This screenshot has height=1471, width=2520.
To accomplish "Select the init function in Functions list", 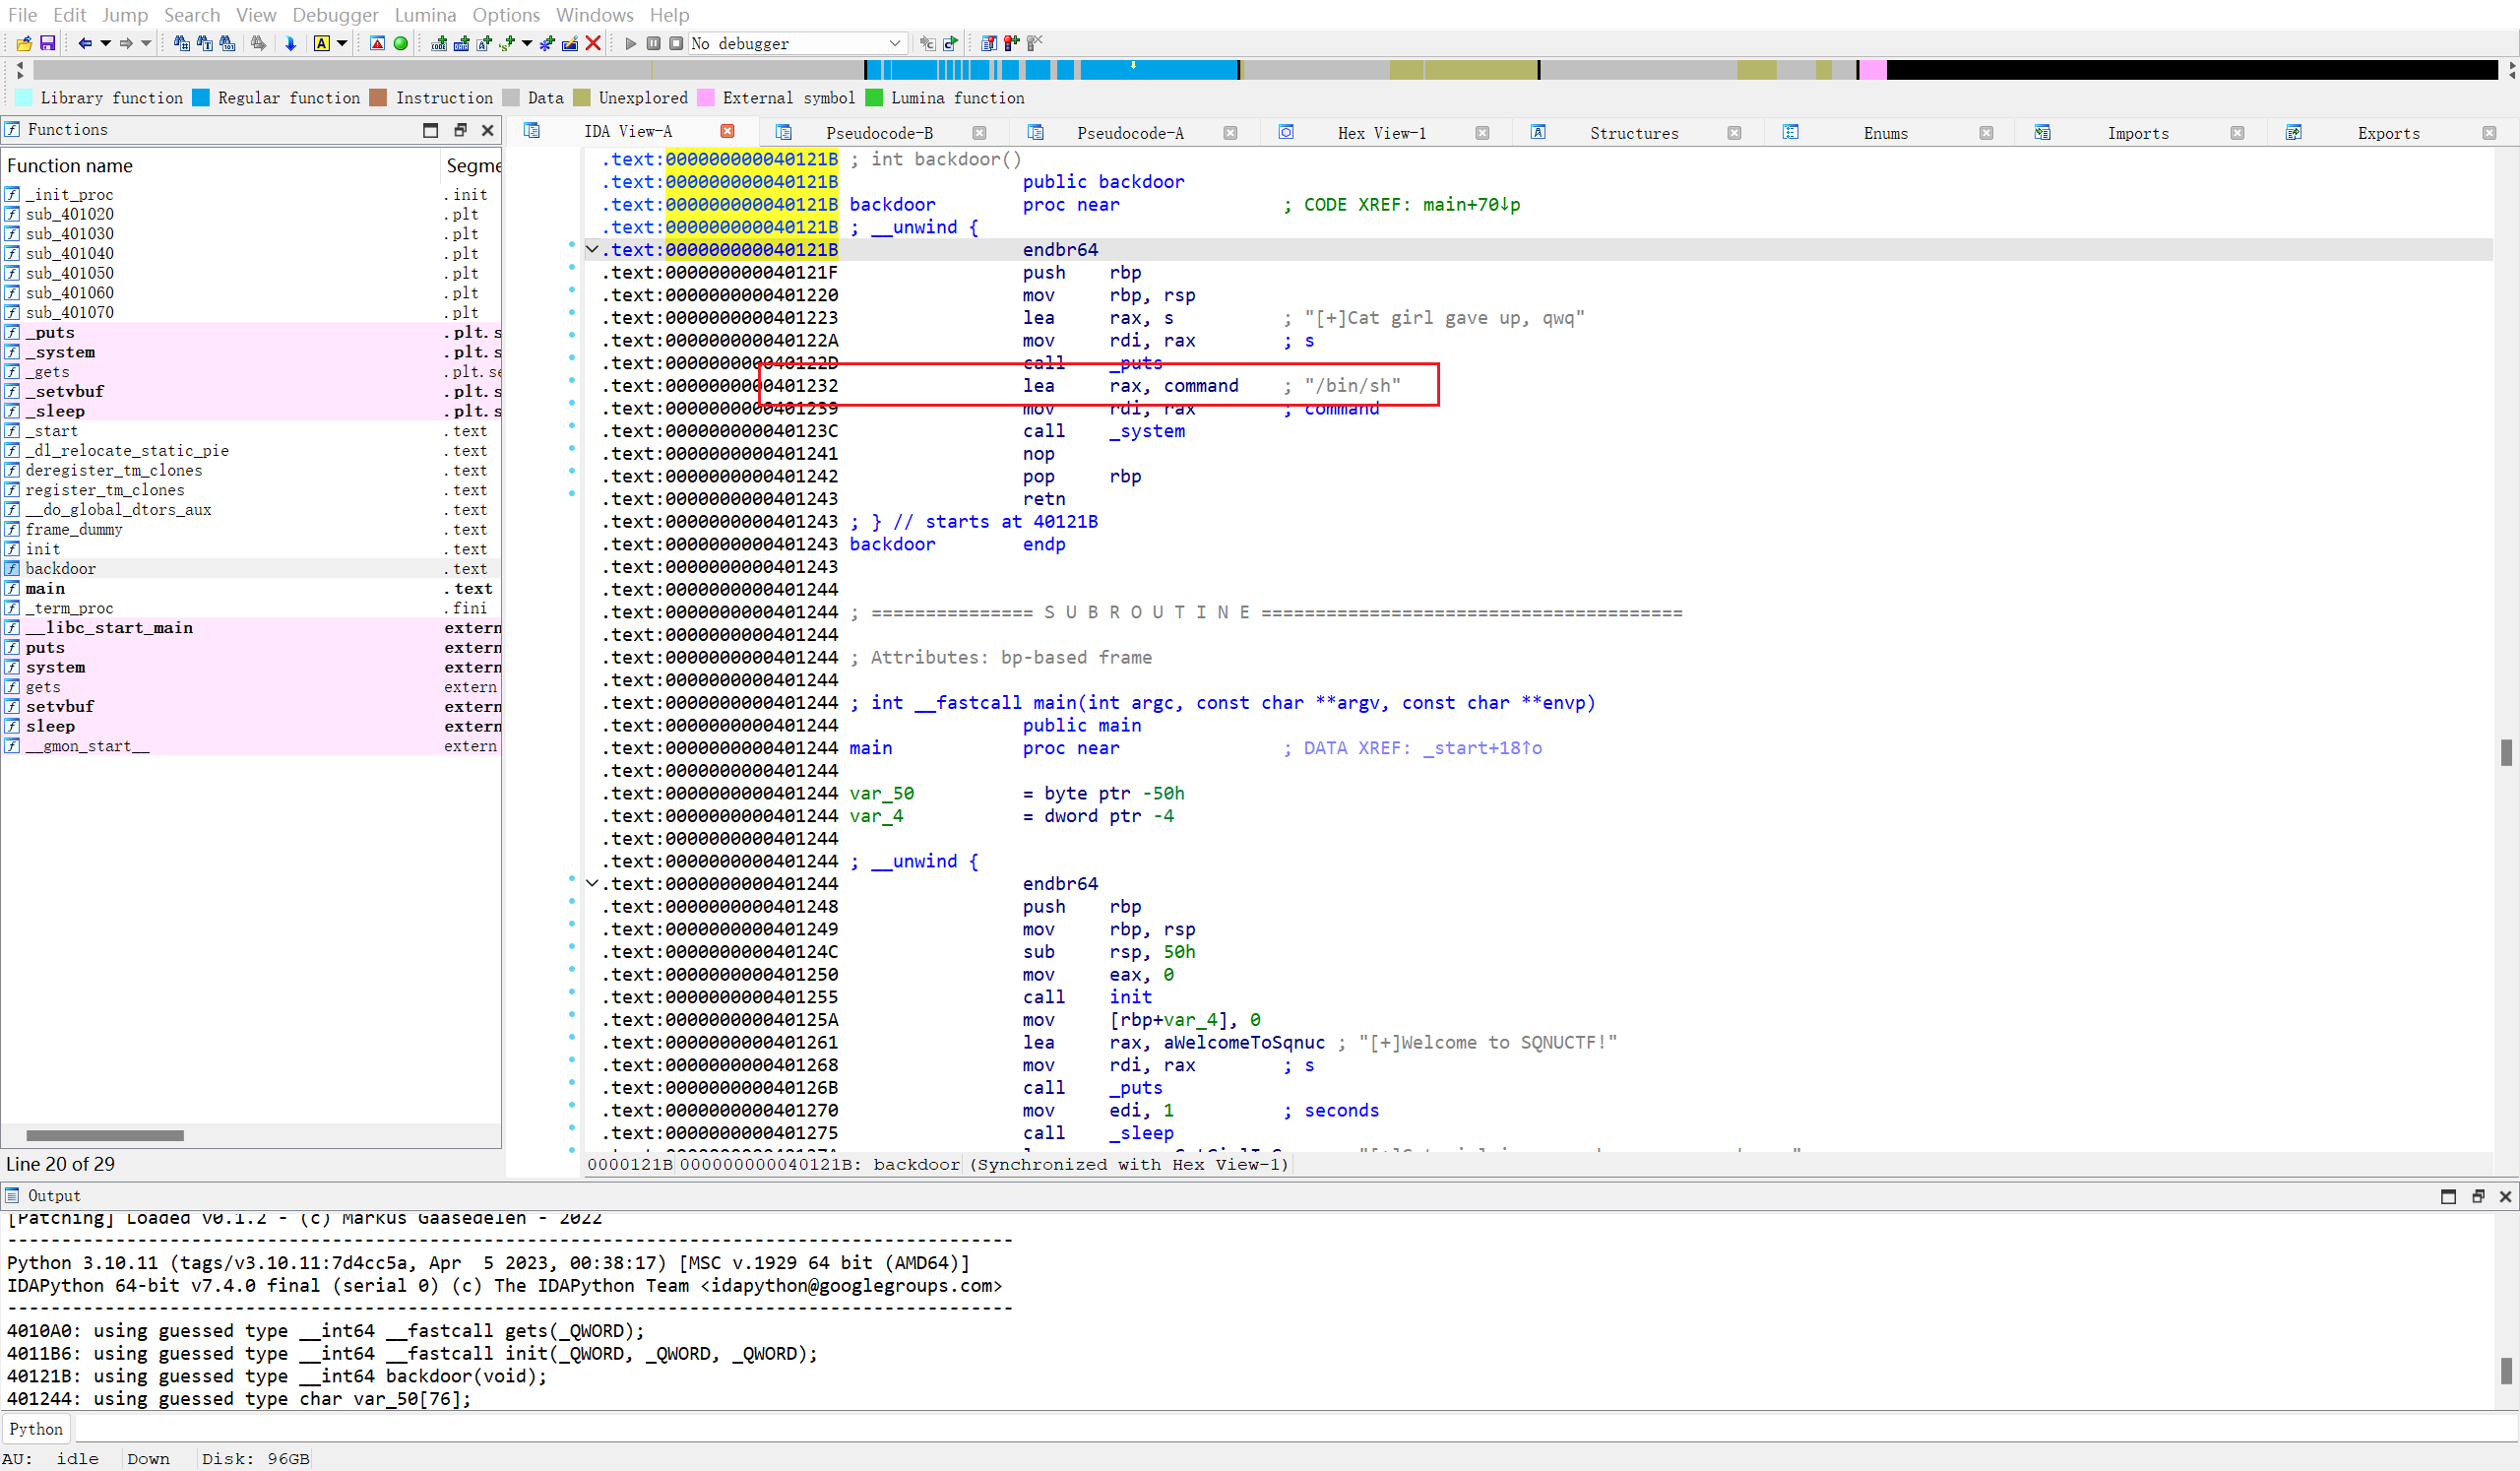I will pos(251,549).
